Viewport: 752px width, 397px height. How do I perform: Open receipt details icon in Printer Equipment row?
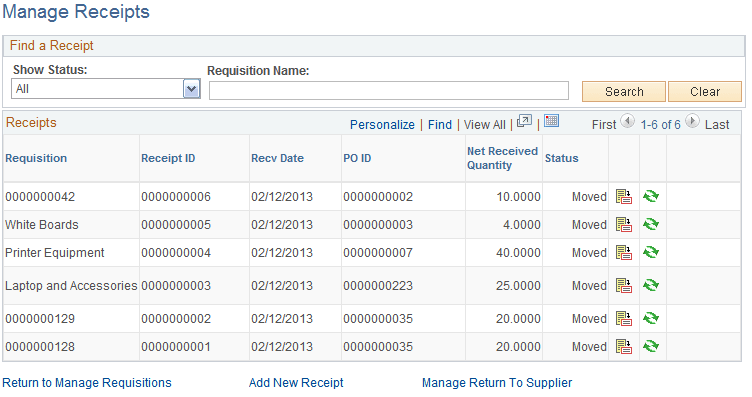point(623,253)
